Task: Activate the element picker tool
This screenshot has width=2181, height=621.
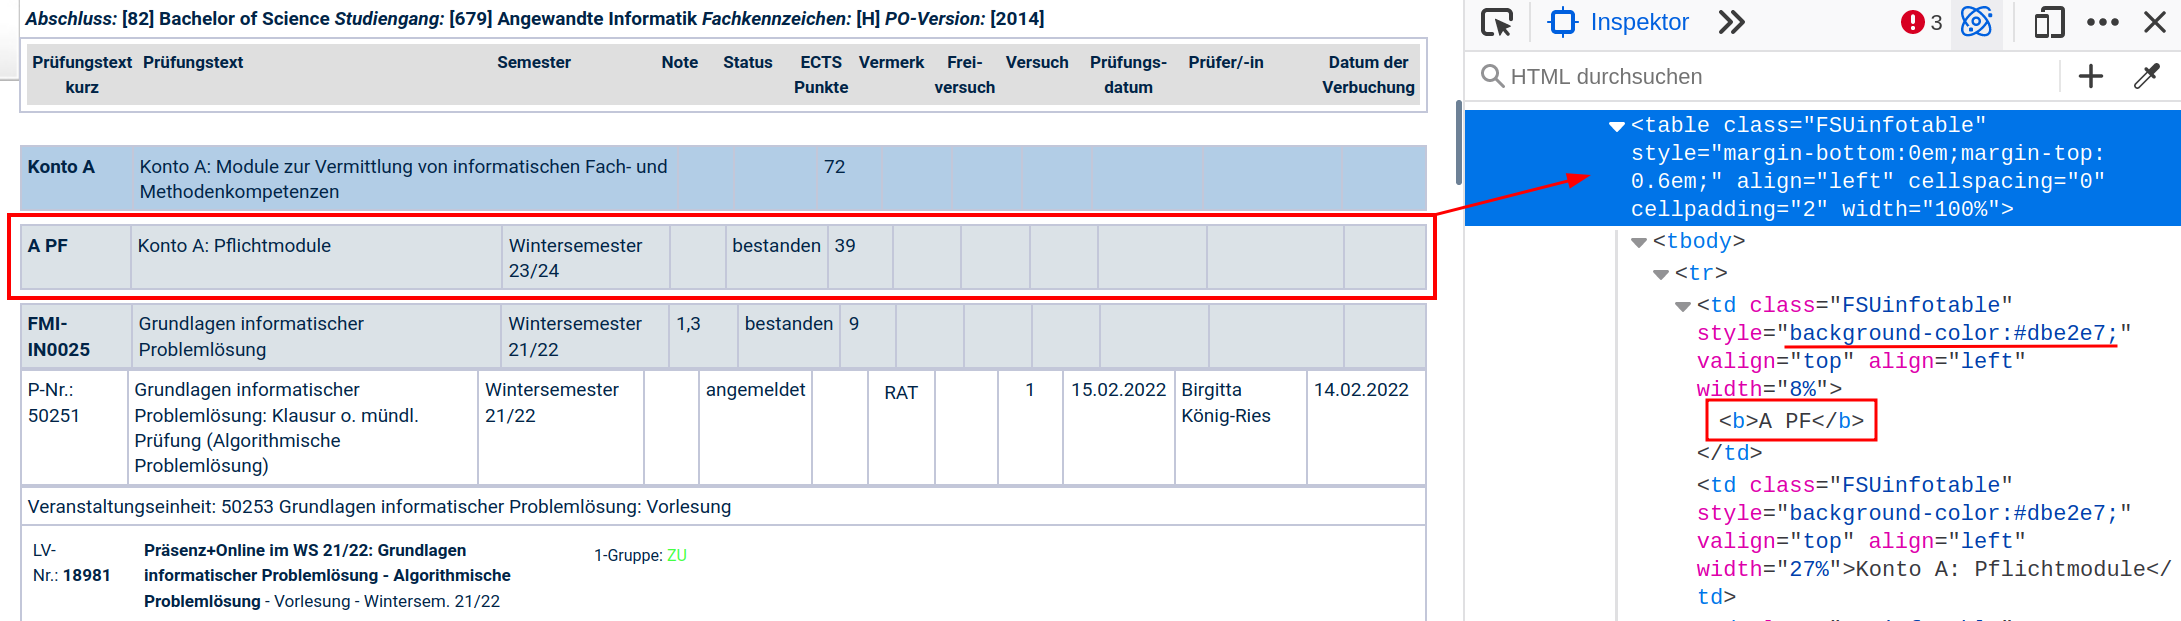Action: point(1497,22)
